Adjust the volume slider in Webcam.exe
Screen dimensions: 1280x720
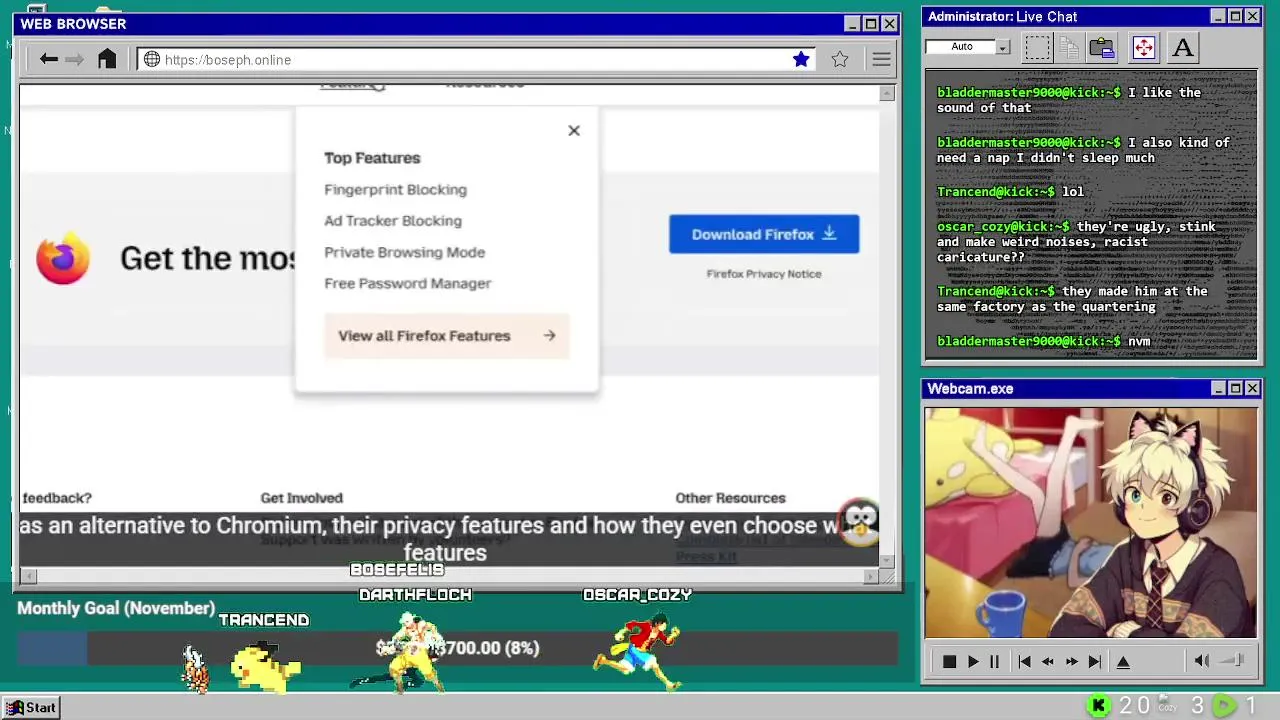[x=1233, y=660]
